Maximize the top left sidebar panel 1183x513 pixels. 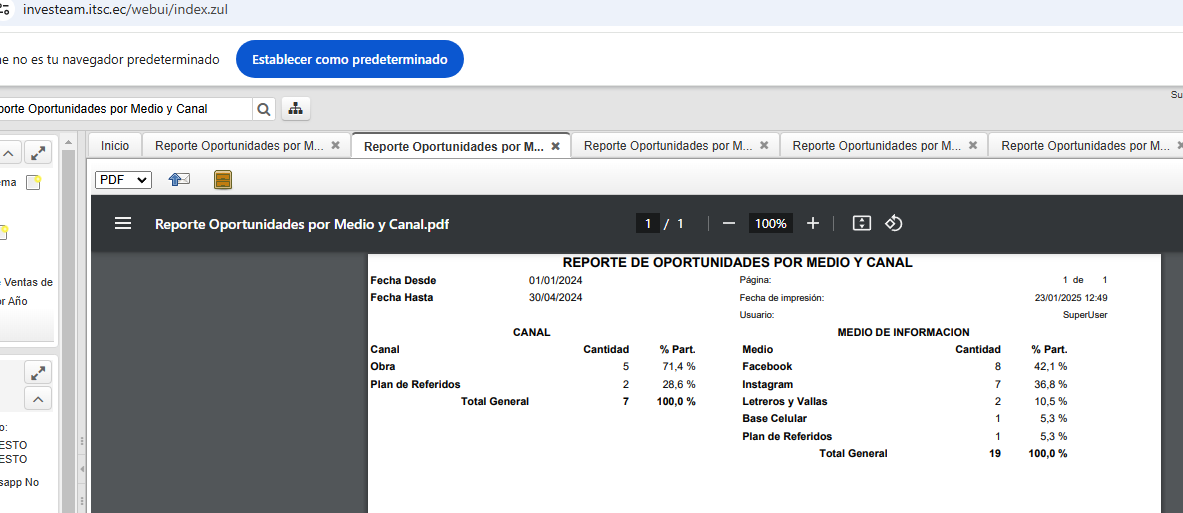[x=37, y=153]
